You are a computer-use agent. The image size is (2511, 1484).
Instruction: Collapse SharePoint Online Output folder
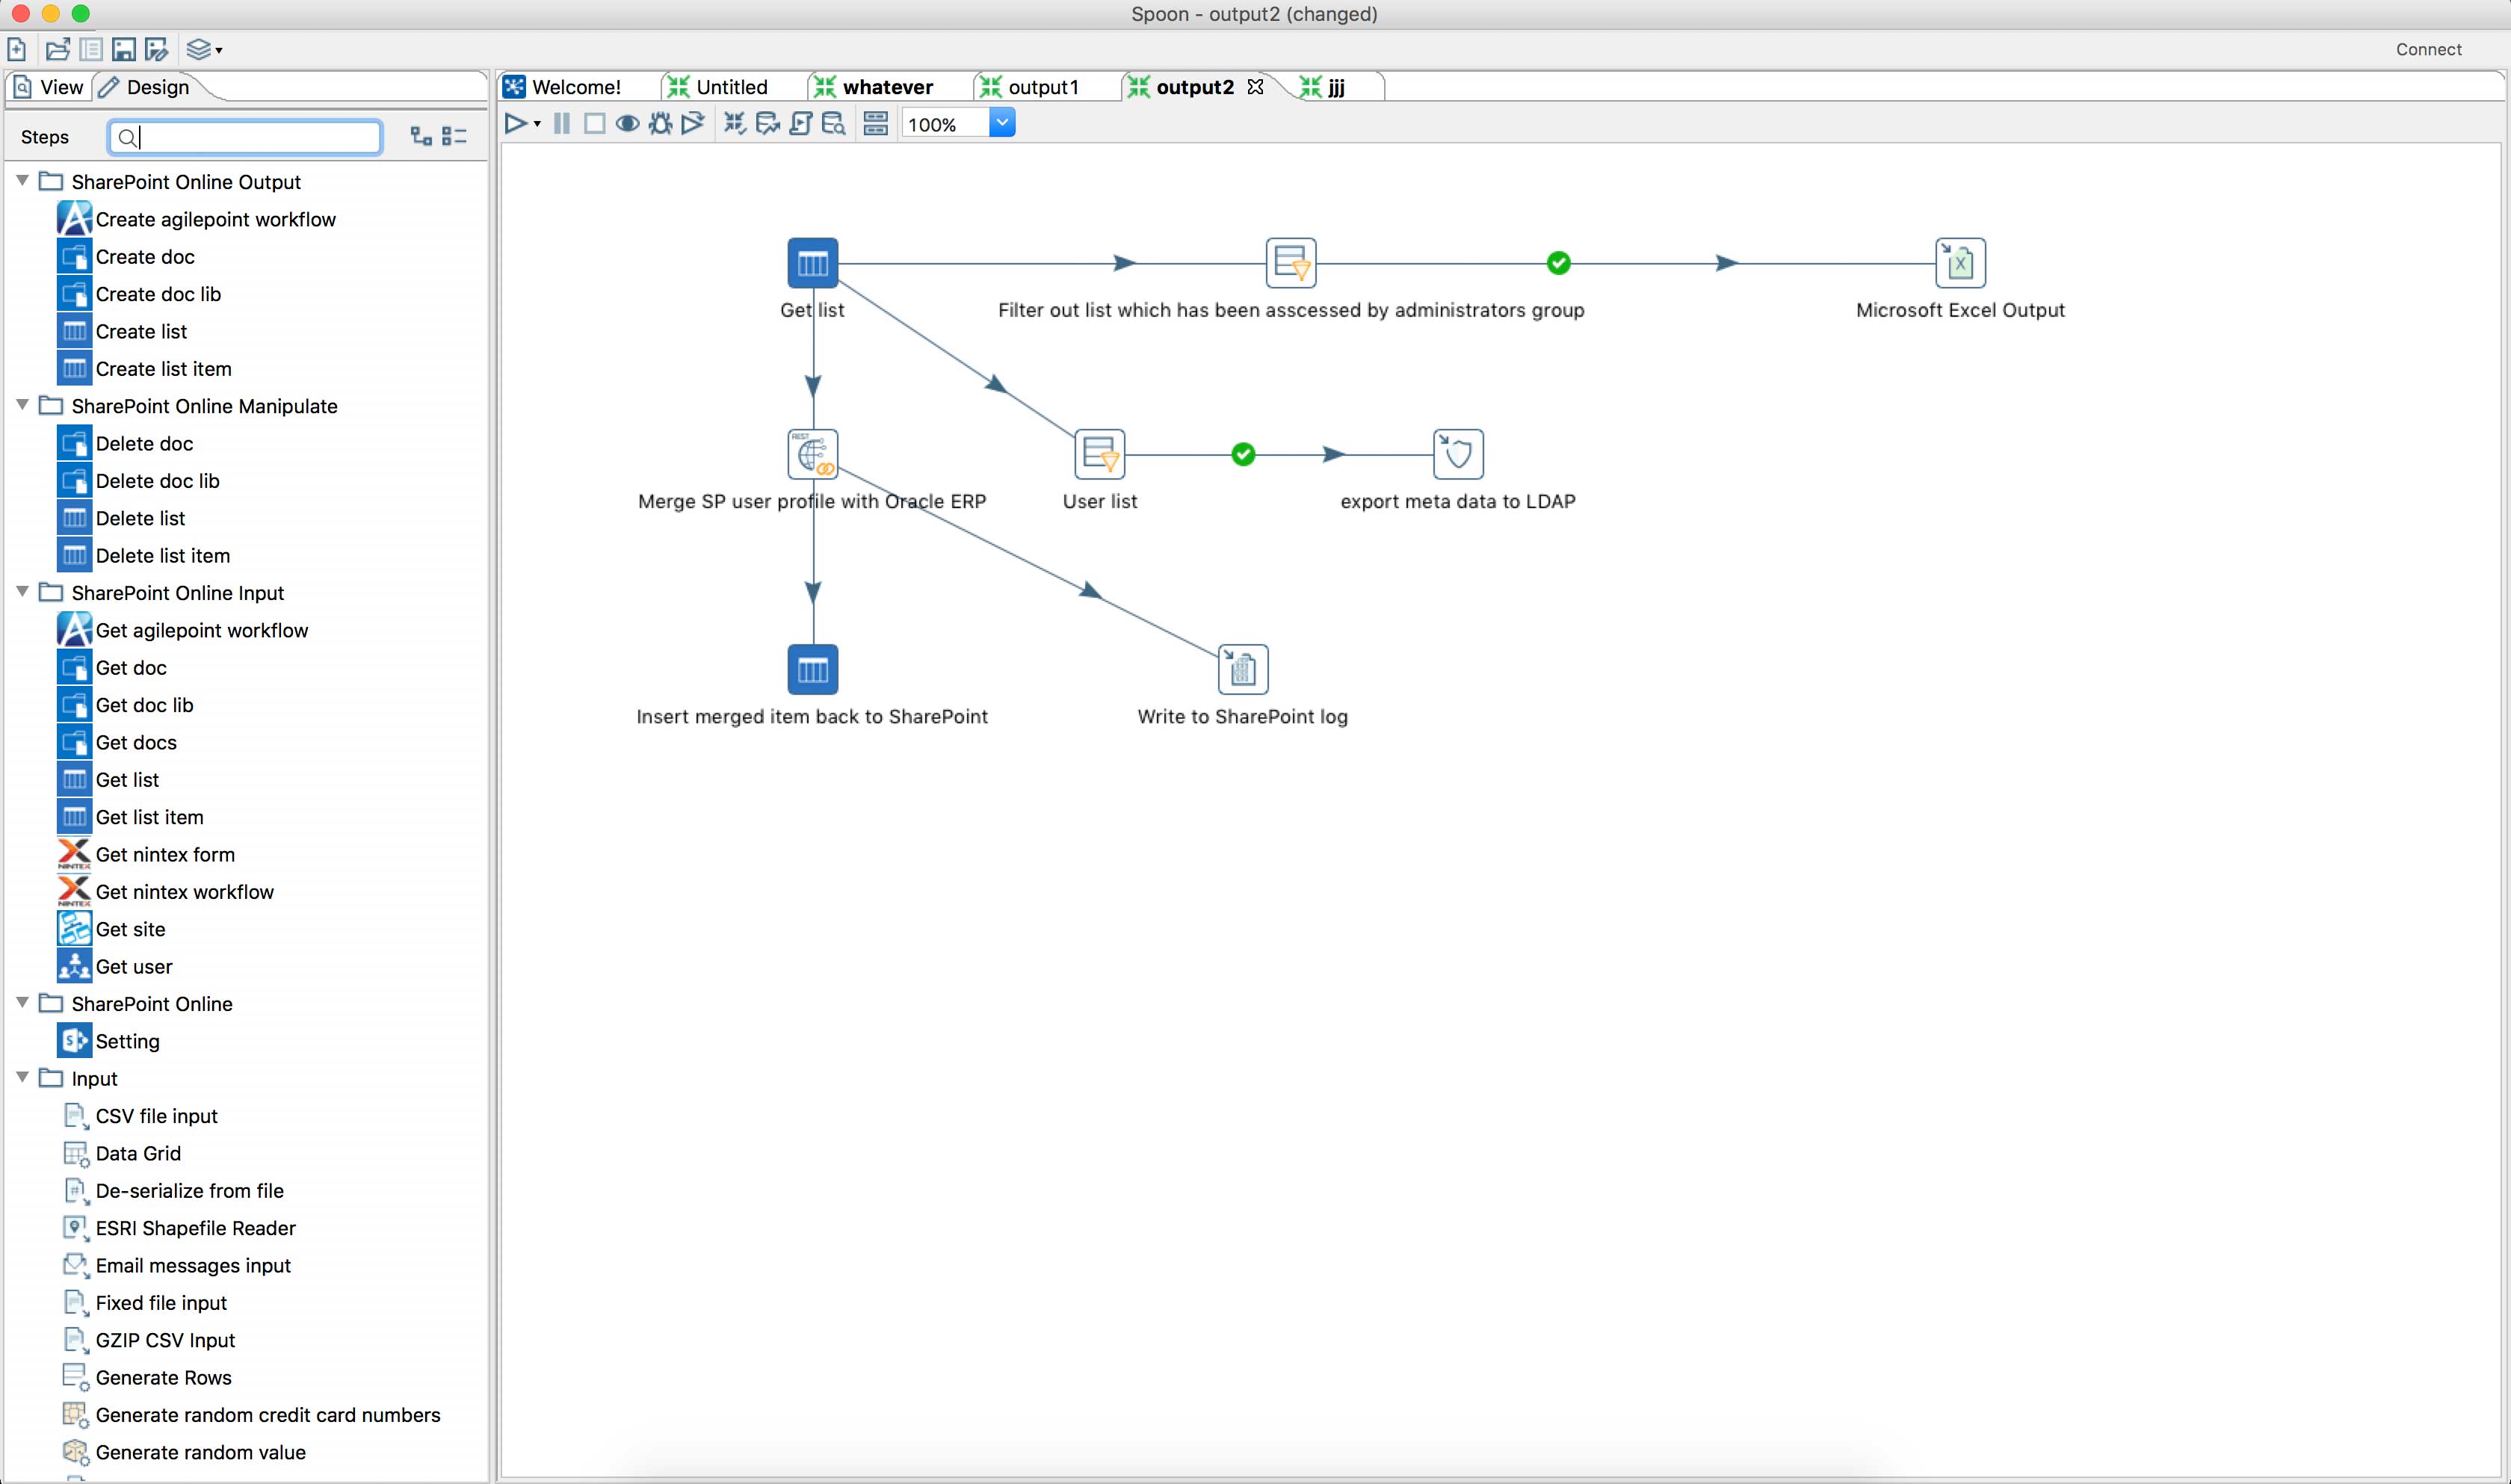(x=22, y=181)
